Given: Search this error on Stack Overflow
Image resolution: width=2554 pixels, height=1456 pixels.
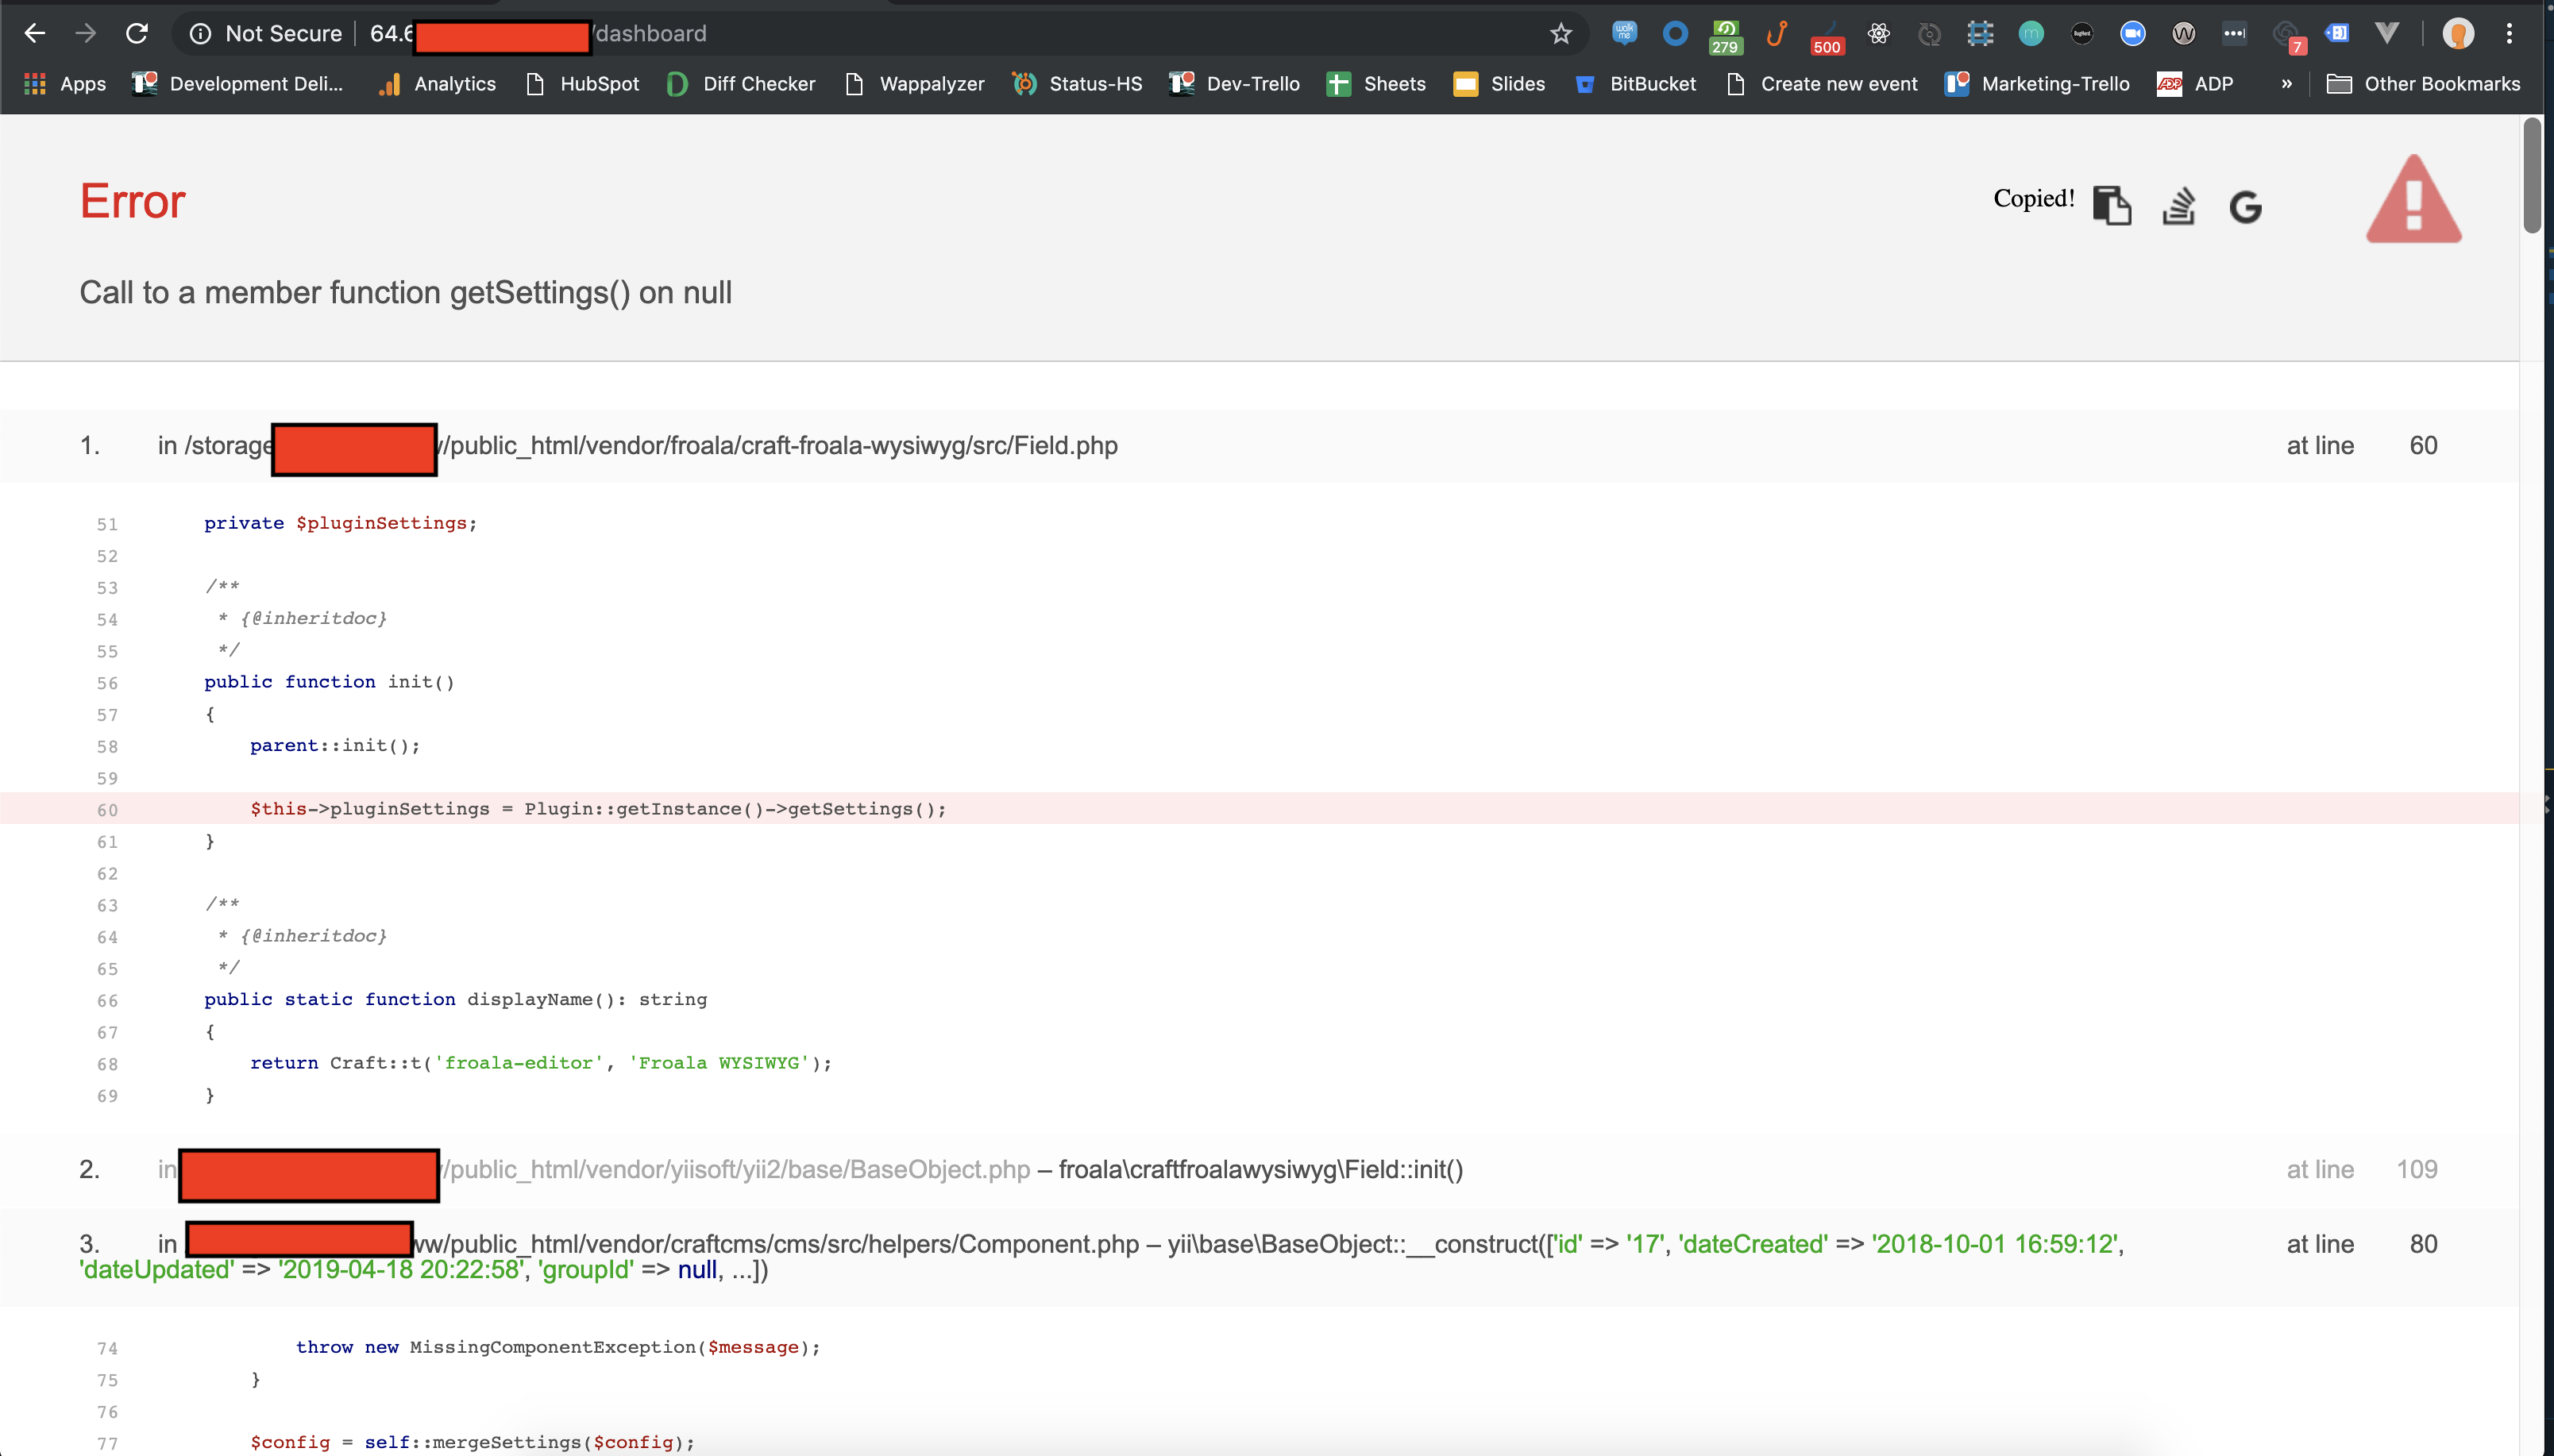Looking at the screenshot, I should click(x=2178, y=207).
